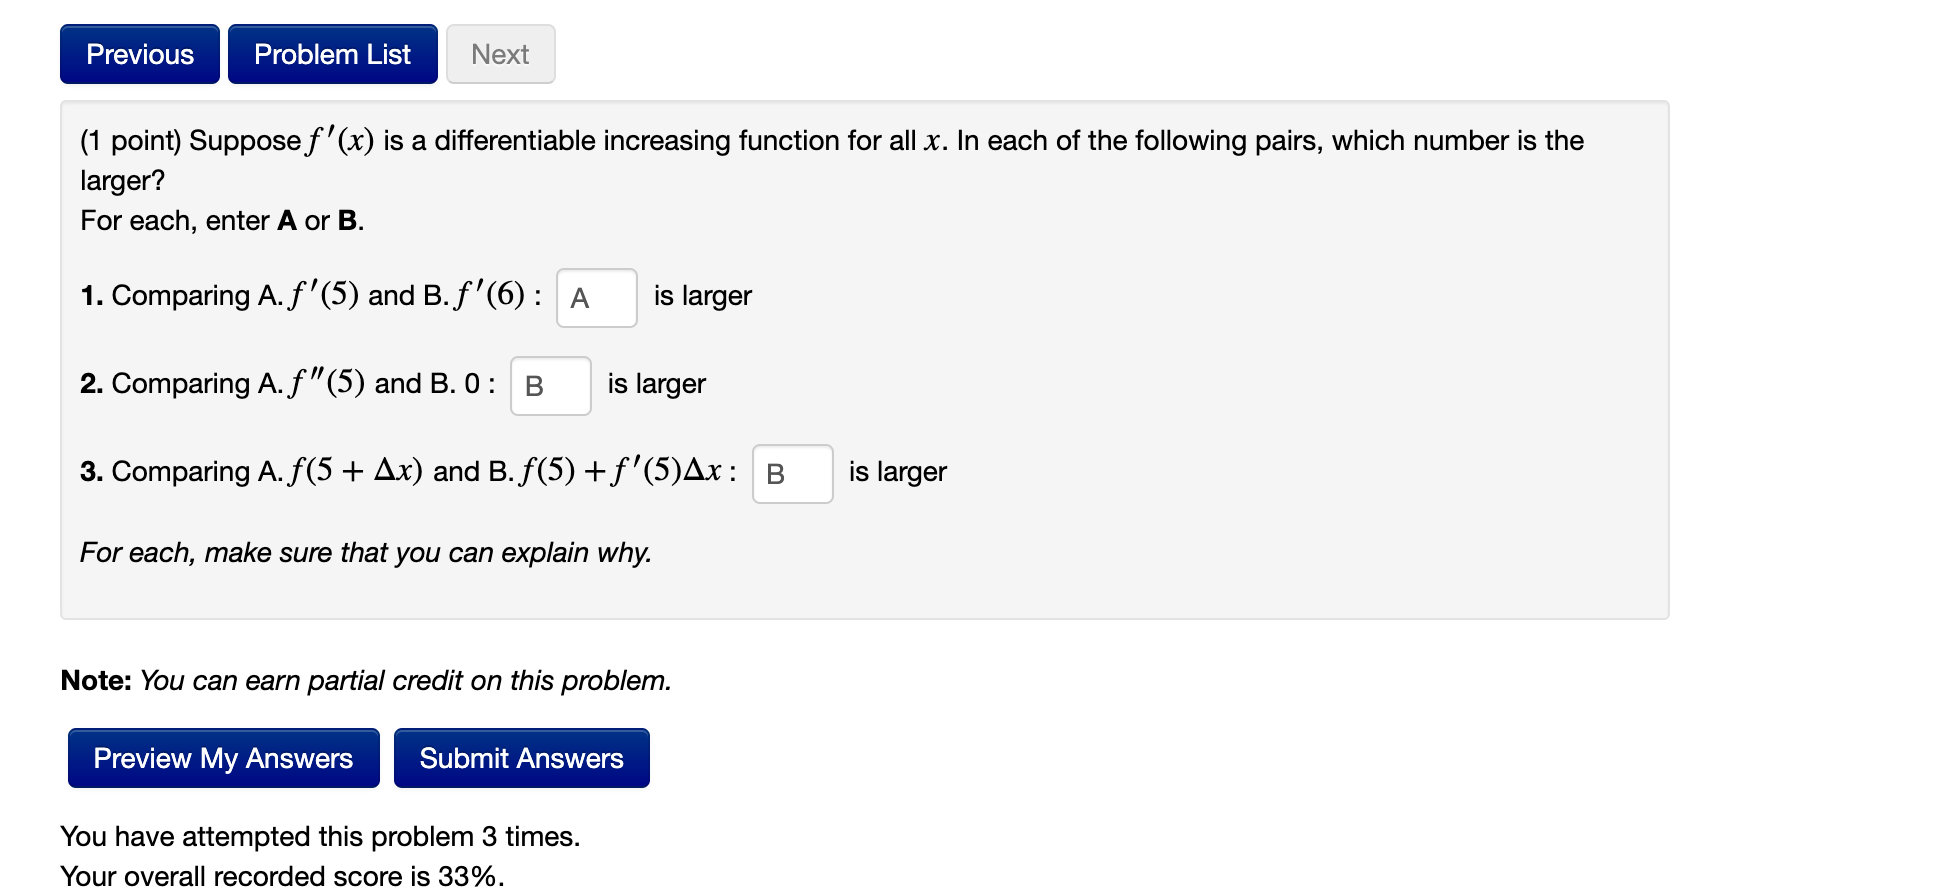The height and width of the screenshot is (890, 1956).
Task: Navigate back using Previous
Action: pos(138,54)
